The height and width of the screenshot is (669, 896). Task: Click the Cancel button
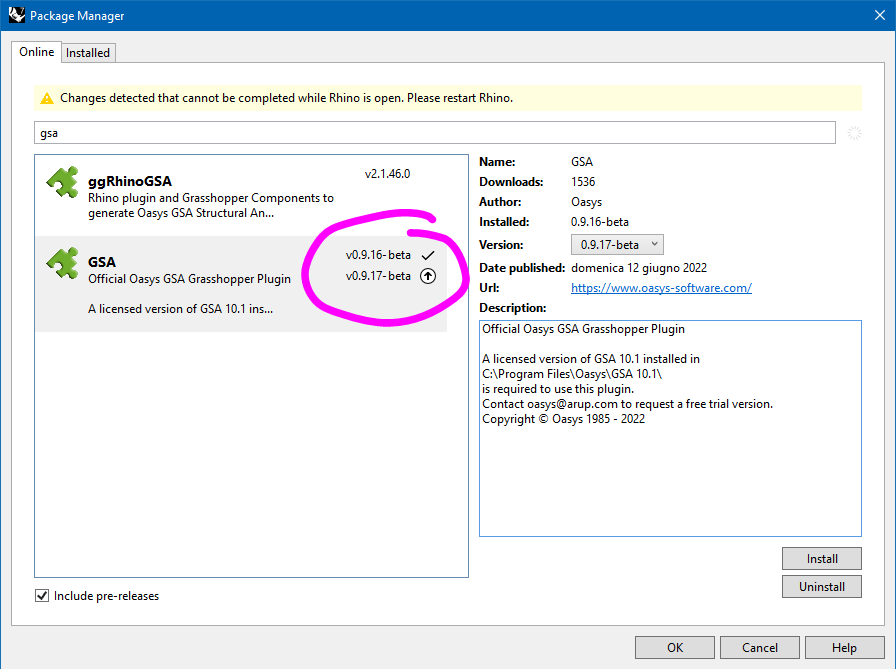[759, 647]
